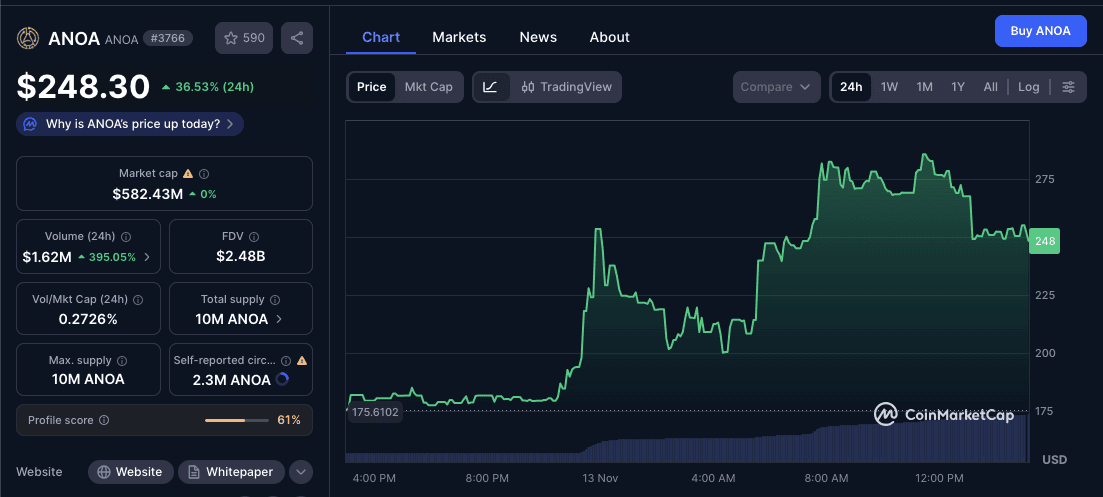Open the share icon button

tap(297, 38)
